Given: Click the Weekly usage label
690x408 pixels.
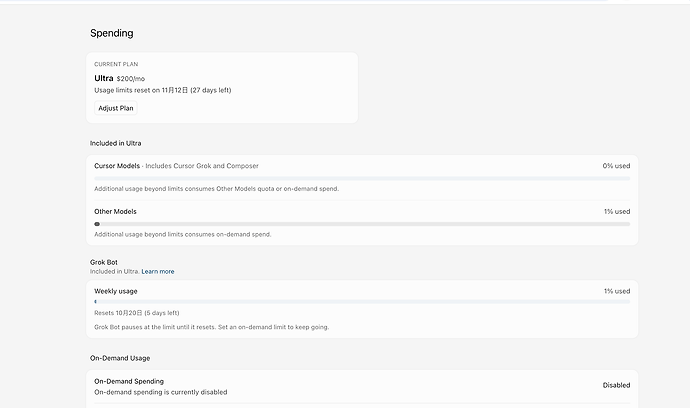Looking at the screenshot, I should click(x=116, y=291).
